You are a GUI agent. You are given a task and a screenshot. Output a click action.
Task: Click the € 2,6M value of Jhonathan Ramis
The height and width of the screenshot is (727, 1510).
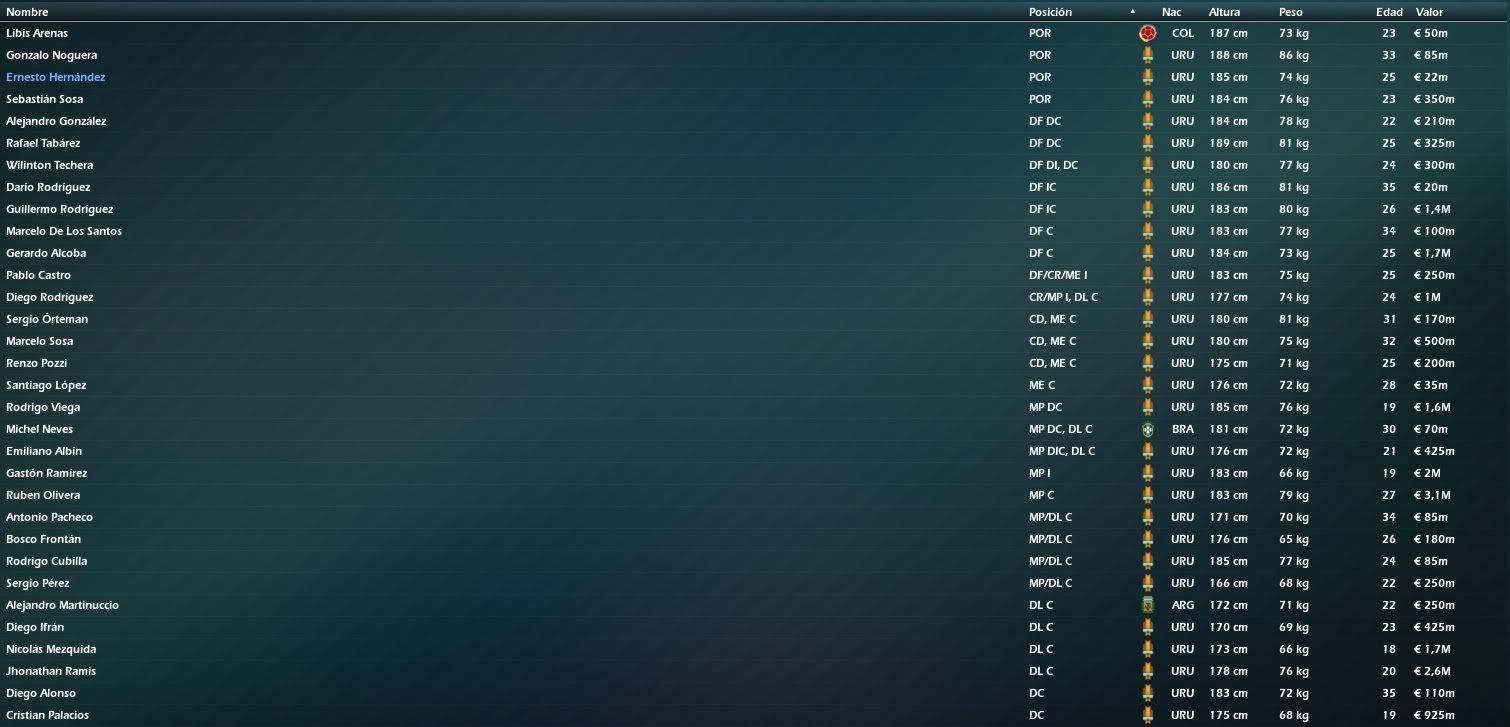coord(1434,671)
